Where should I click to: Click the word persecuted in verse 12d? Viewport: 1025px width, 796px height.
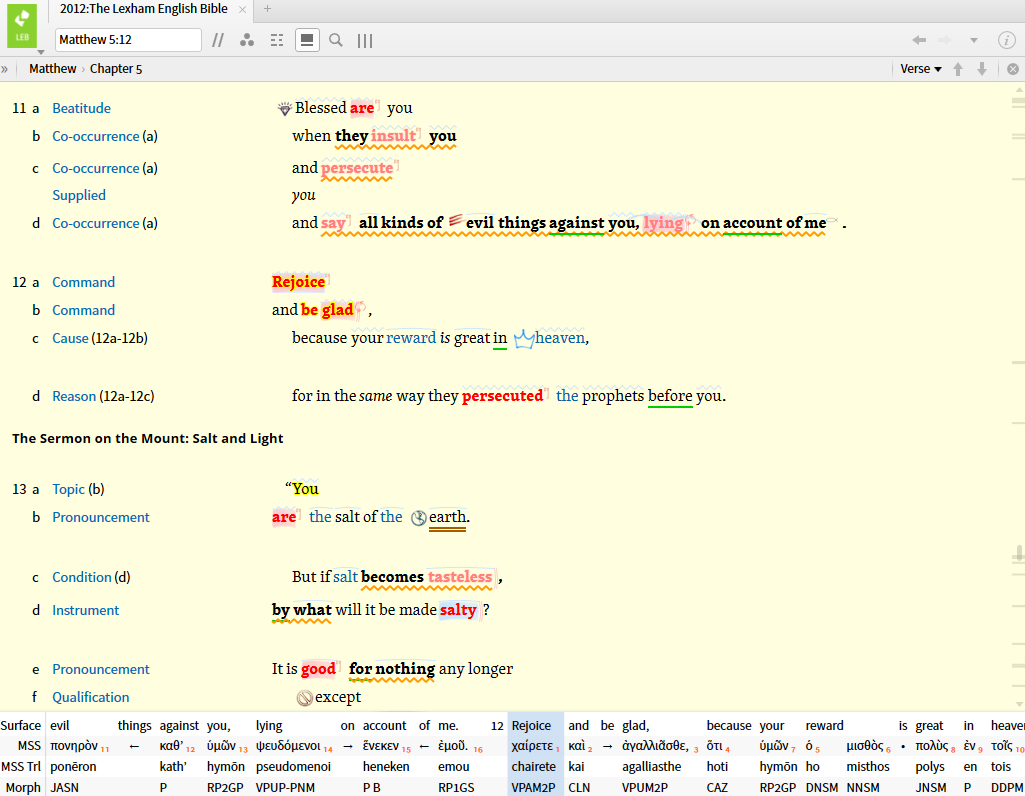(x=502, y=396)
